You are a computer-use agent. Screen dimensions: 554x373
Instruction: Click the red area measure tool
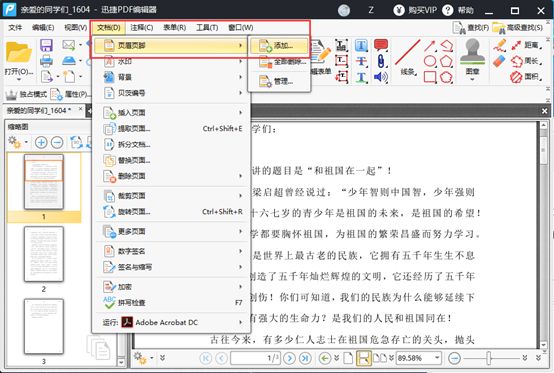click(526, 76)
